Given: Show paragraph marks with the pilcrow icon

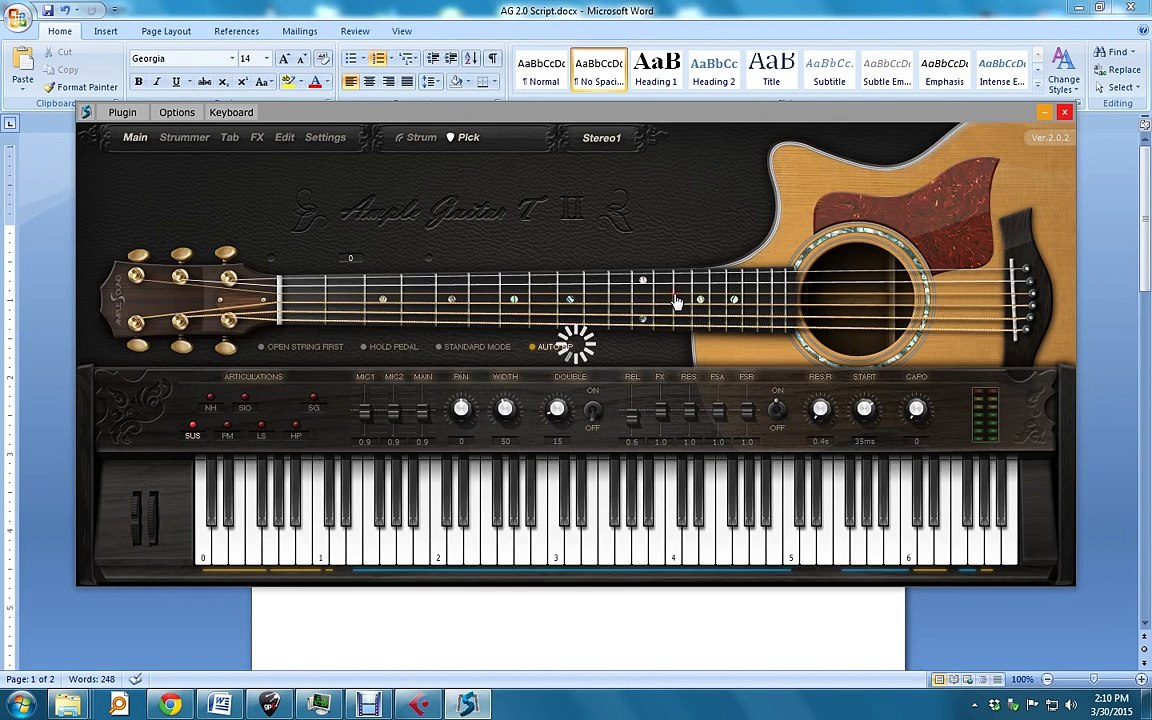Looking at the screenshot, I should point(493,58).
